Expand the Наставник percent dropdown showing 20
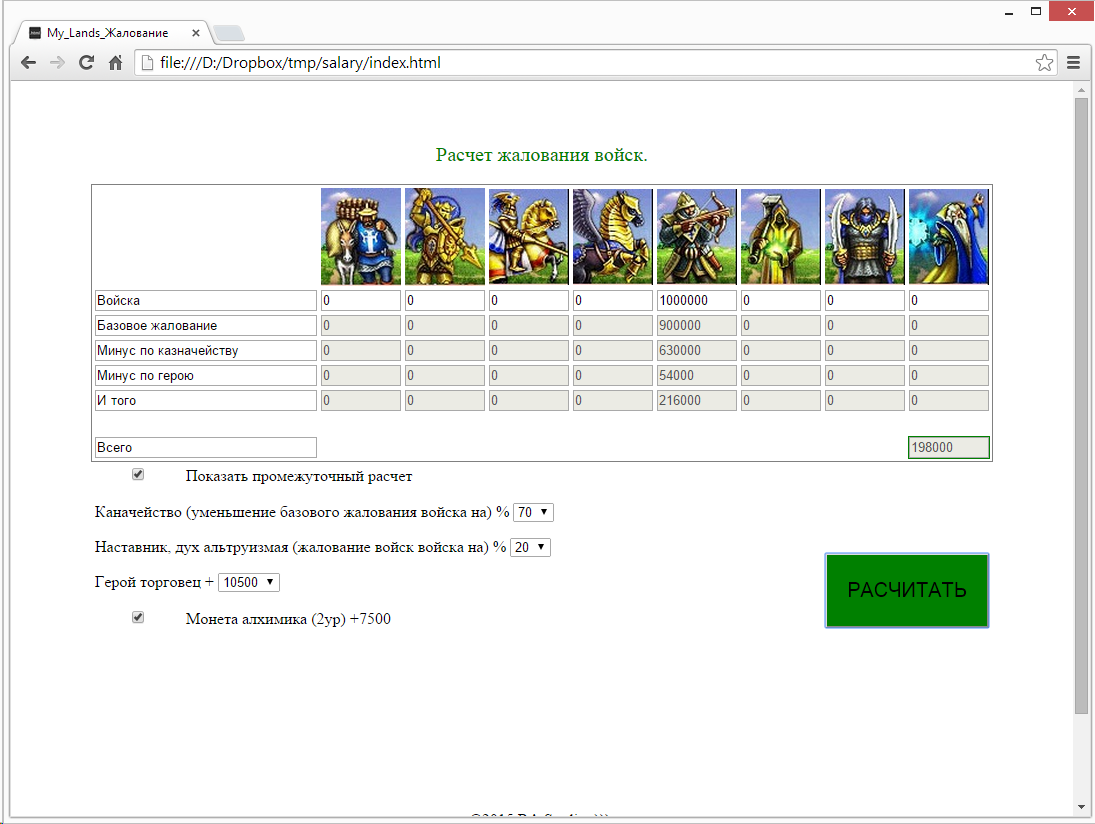The width and height of the screenshot is (1095, 824). [530, 547]
